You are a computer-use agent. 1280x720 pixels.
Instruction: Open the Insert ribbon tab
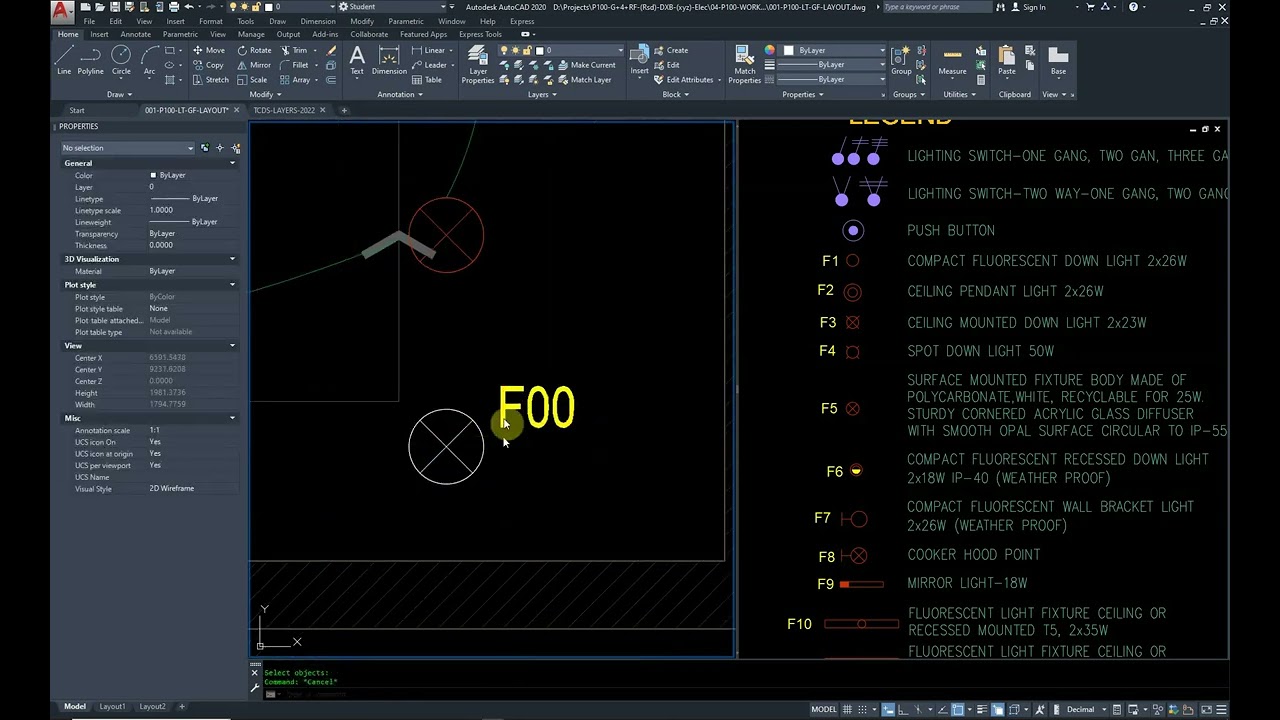point(99,34)
